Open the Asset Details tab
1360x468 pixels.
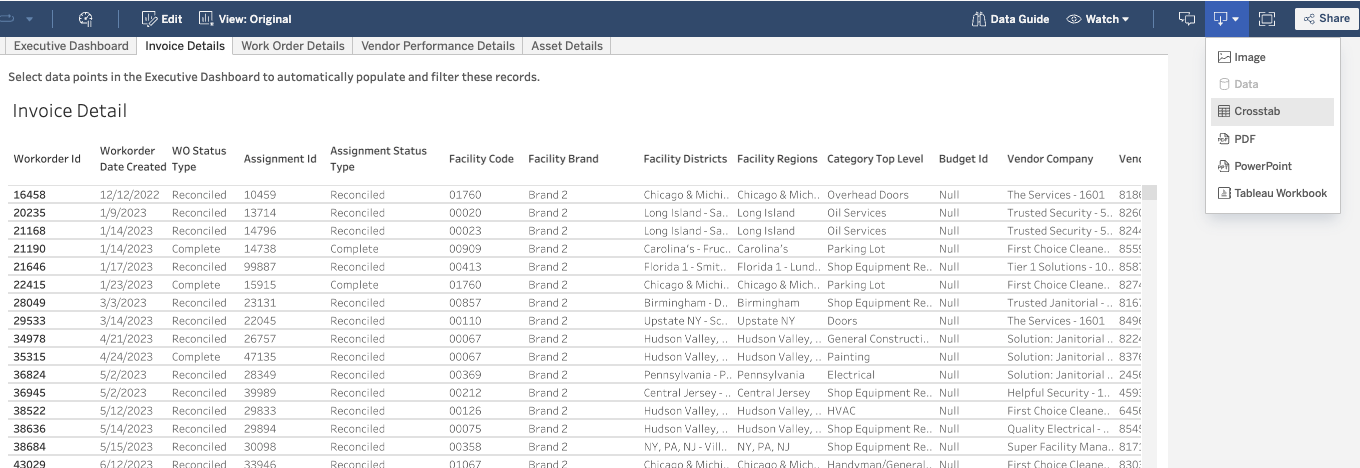pos(567,46)
